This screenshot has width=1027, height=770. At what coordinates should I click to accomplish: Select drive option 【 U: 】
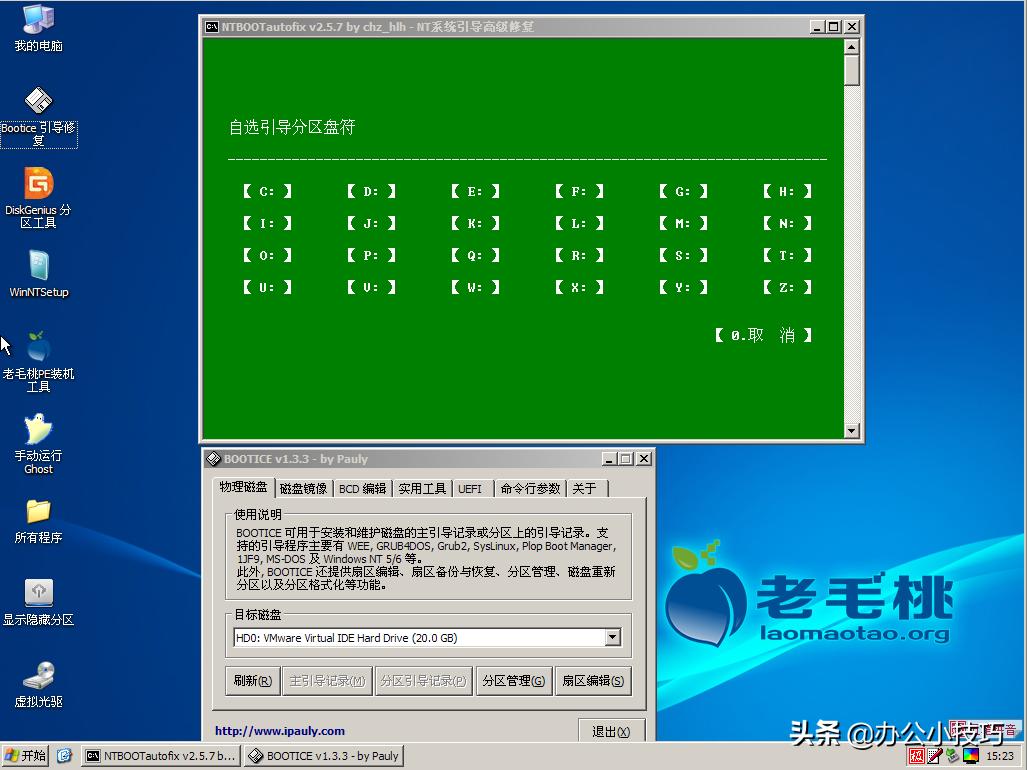tap(267, 287)
